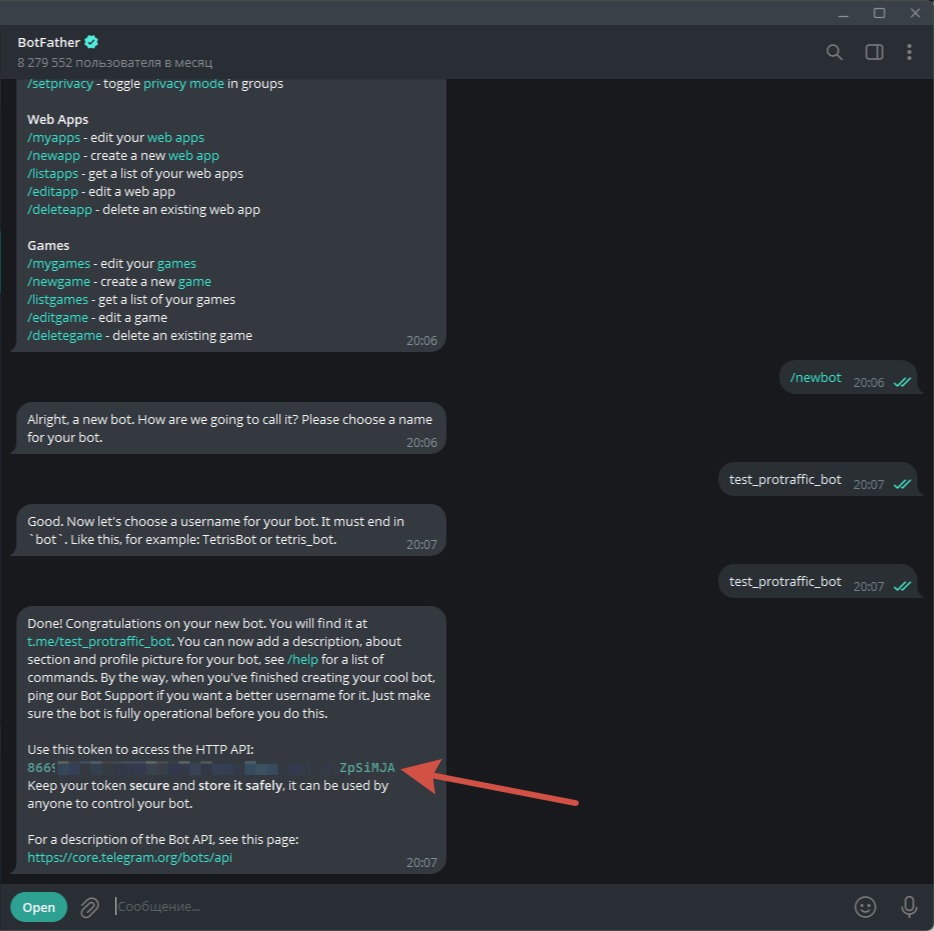Click 'Use this token to access' text
934x931 pixels.
tap(141, 749)
